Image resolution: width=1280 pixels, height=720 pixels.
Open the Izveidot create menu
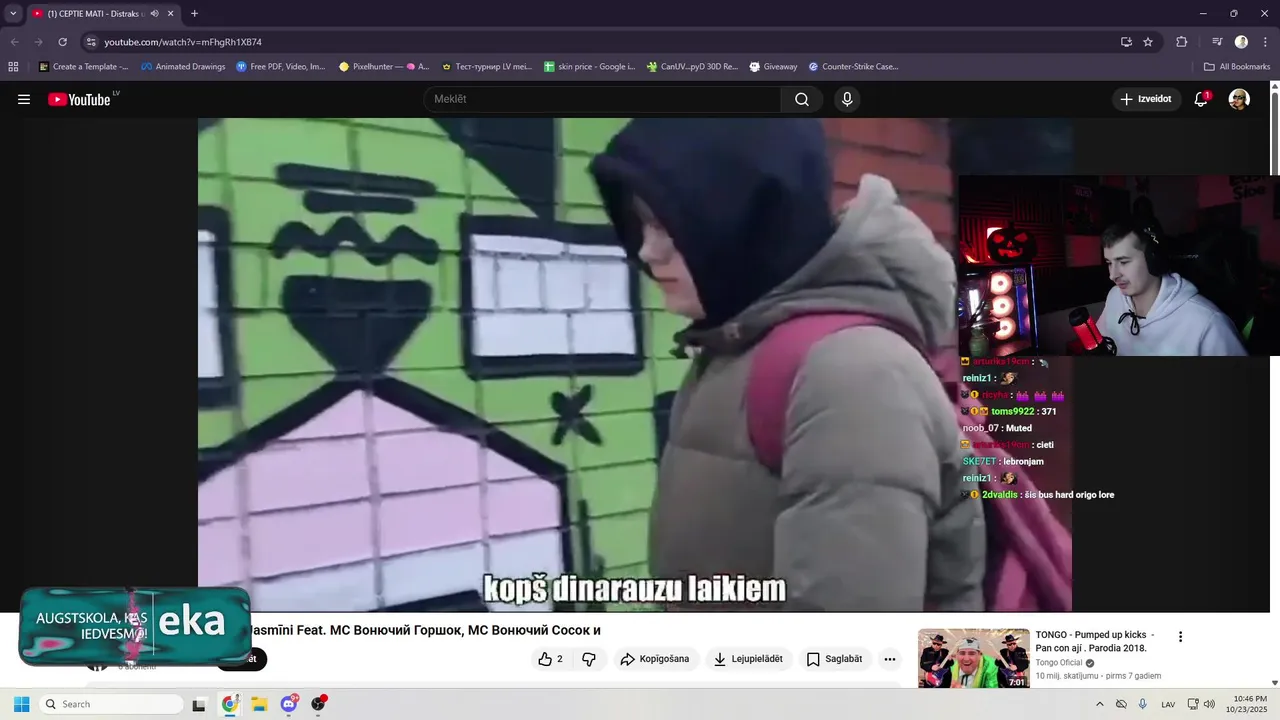(x=1146, y=99)
